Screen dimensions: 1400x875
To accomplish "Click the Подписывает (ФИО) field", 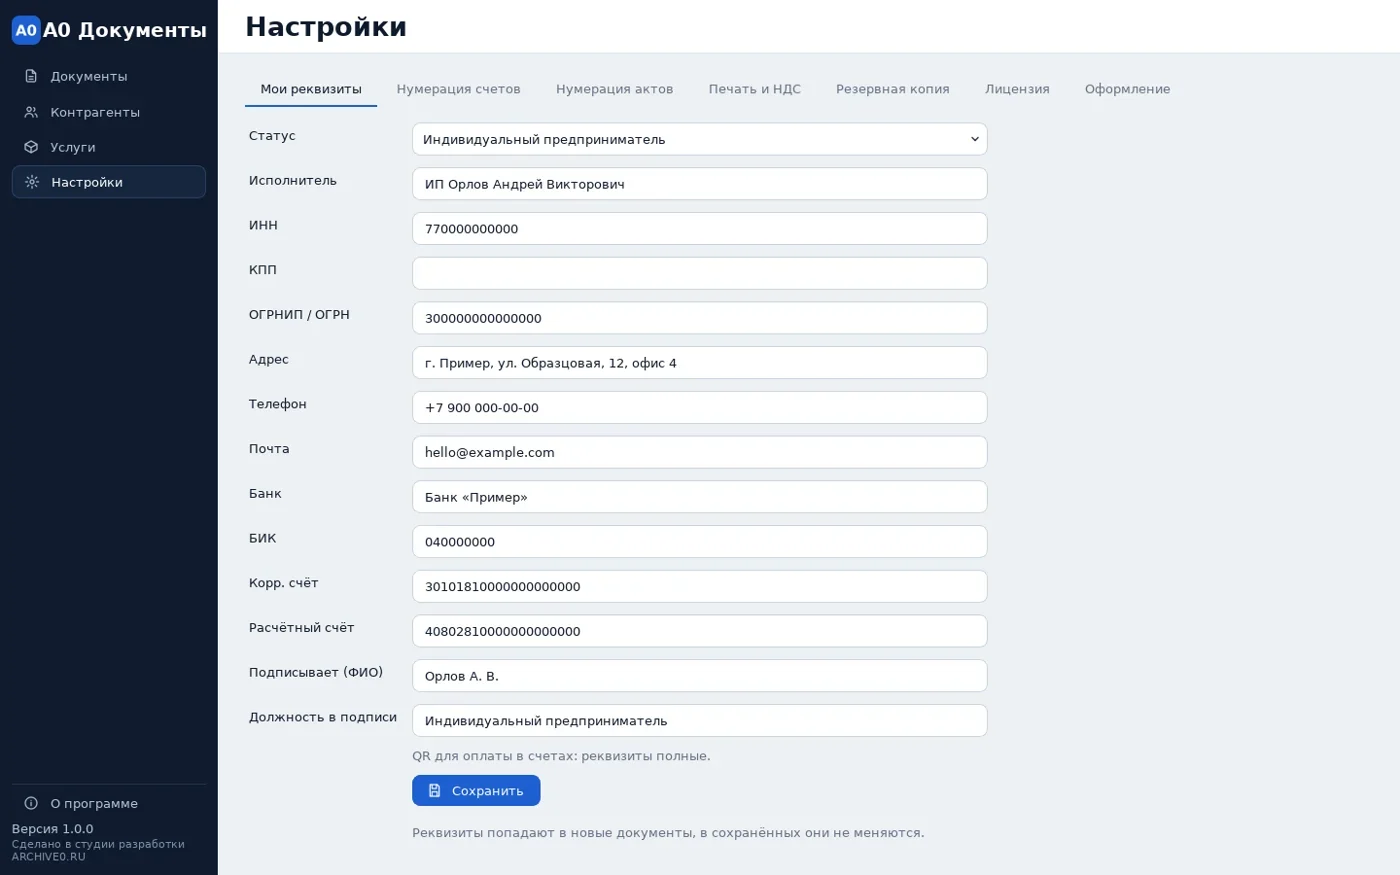I will click(700, 676).
